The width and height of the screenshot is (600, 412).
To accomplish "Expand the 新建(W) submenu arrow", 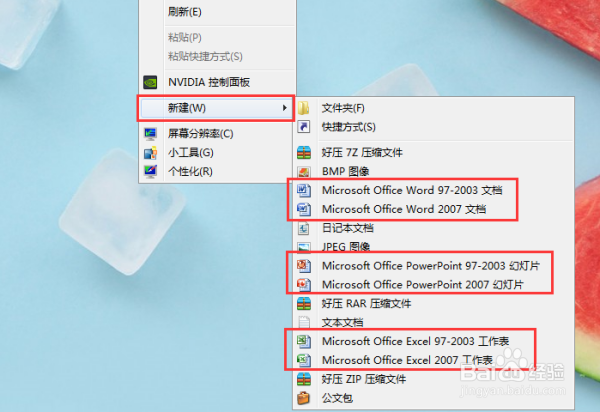I will (x=284, y=108).
